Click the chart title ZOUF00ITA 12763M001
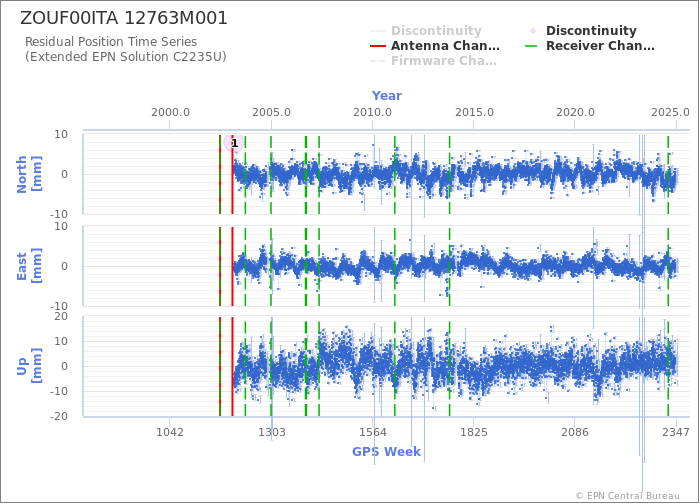 coord(124,18)
